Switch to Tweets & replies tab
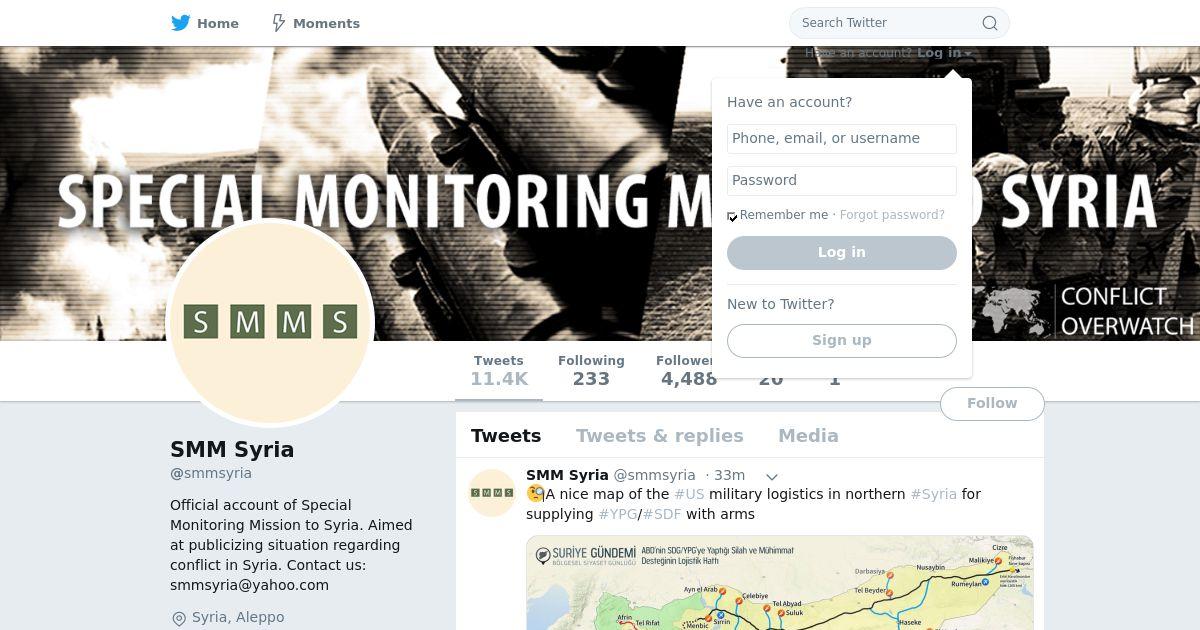This screenshot has height=630, width=1200. (659, 436)
